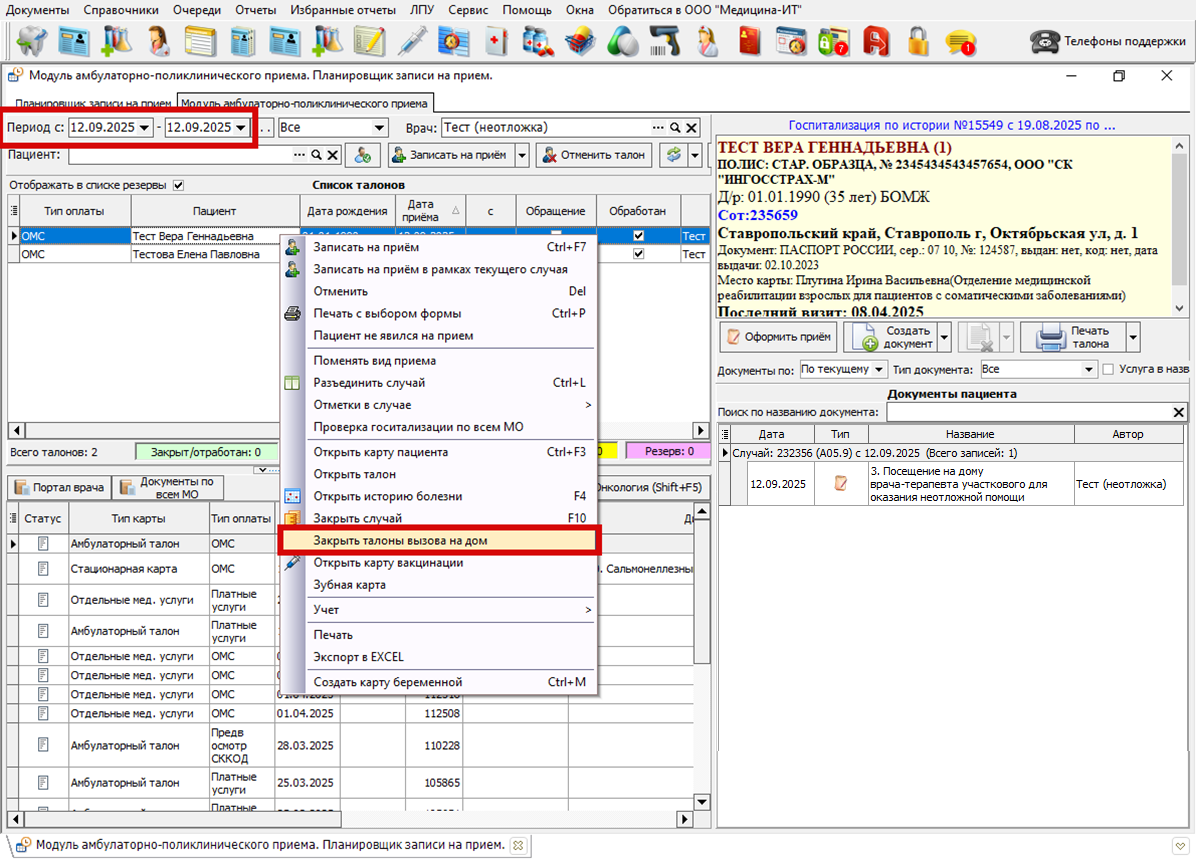Open the period start date dropdown
Screen dimensions: 1196x862
[x=145, y=128]
